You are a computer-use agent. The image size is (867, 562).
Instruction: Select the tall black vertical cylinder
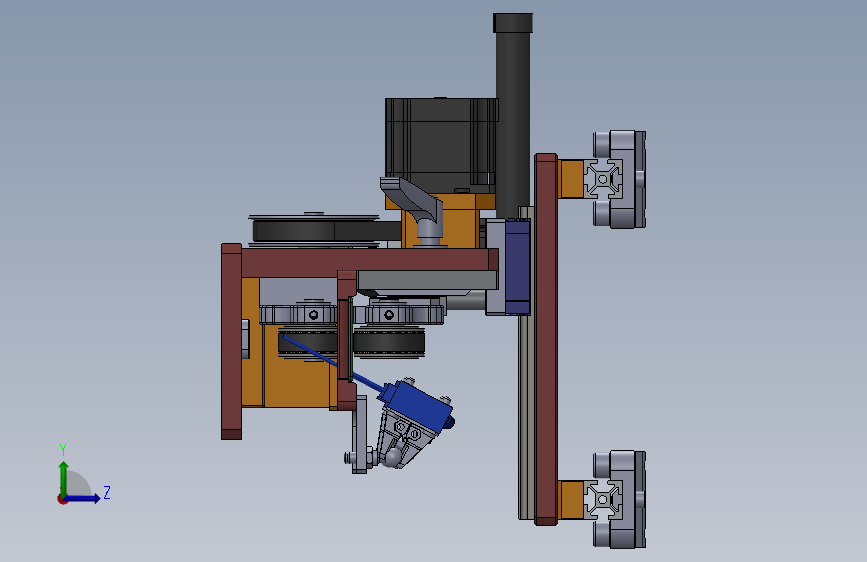(x=513, y=115)
